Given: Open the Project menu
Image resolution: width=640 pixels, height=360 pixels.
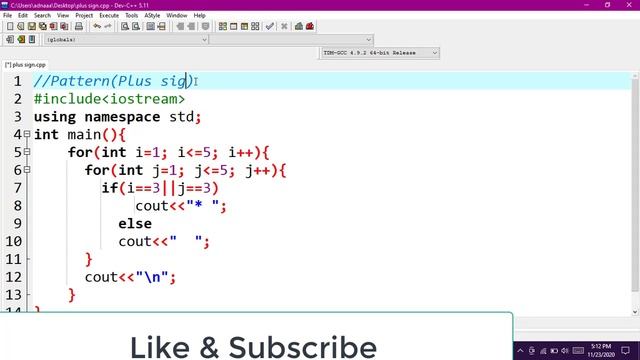Looking at the screenshot, I should (x=84, y=16).
